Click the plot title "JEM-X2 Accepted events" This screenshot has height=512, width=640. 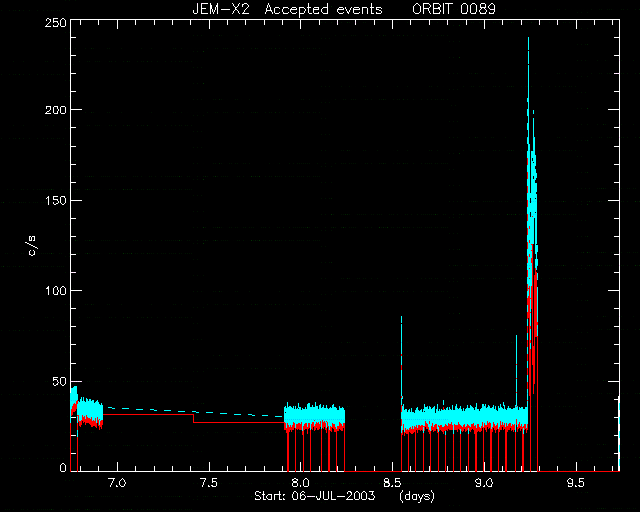coord(287,9)
